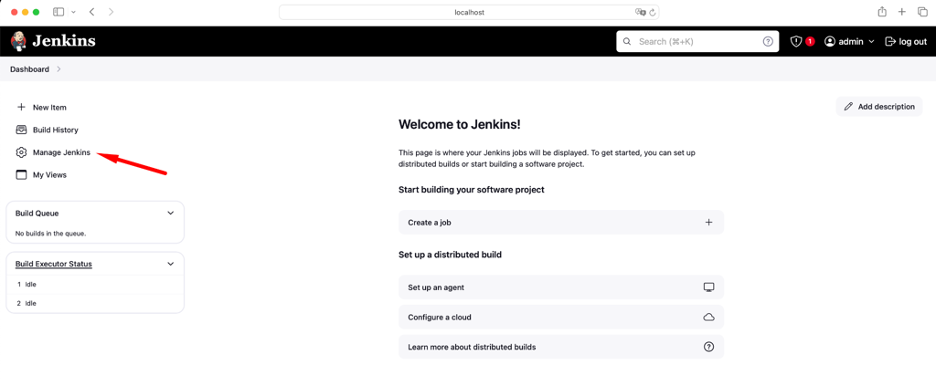Click the monitor icon on Set up an agent

pos(709,287)
